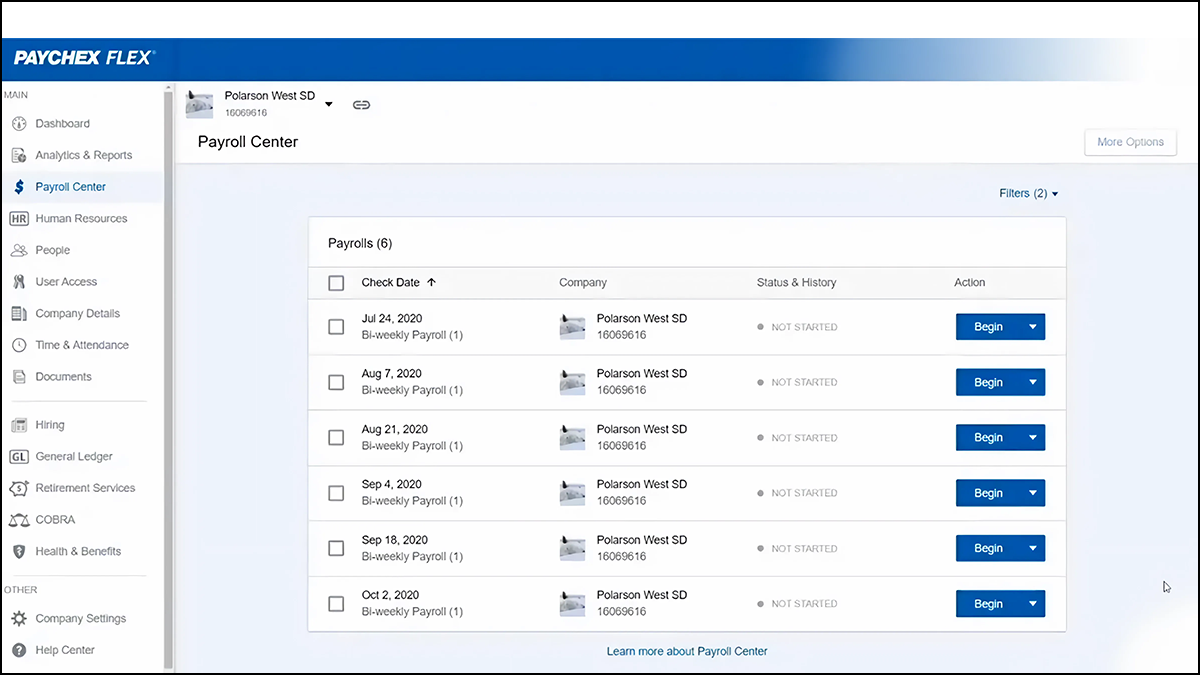Check the Aug 7, 2020 payroll checkbox
Screen dimensions: 1200x675
coord(336,382)
